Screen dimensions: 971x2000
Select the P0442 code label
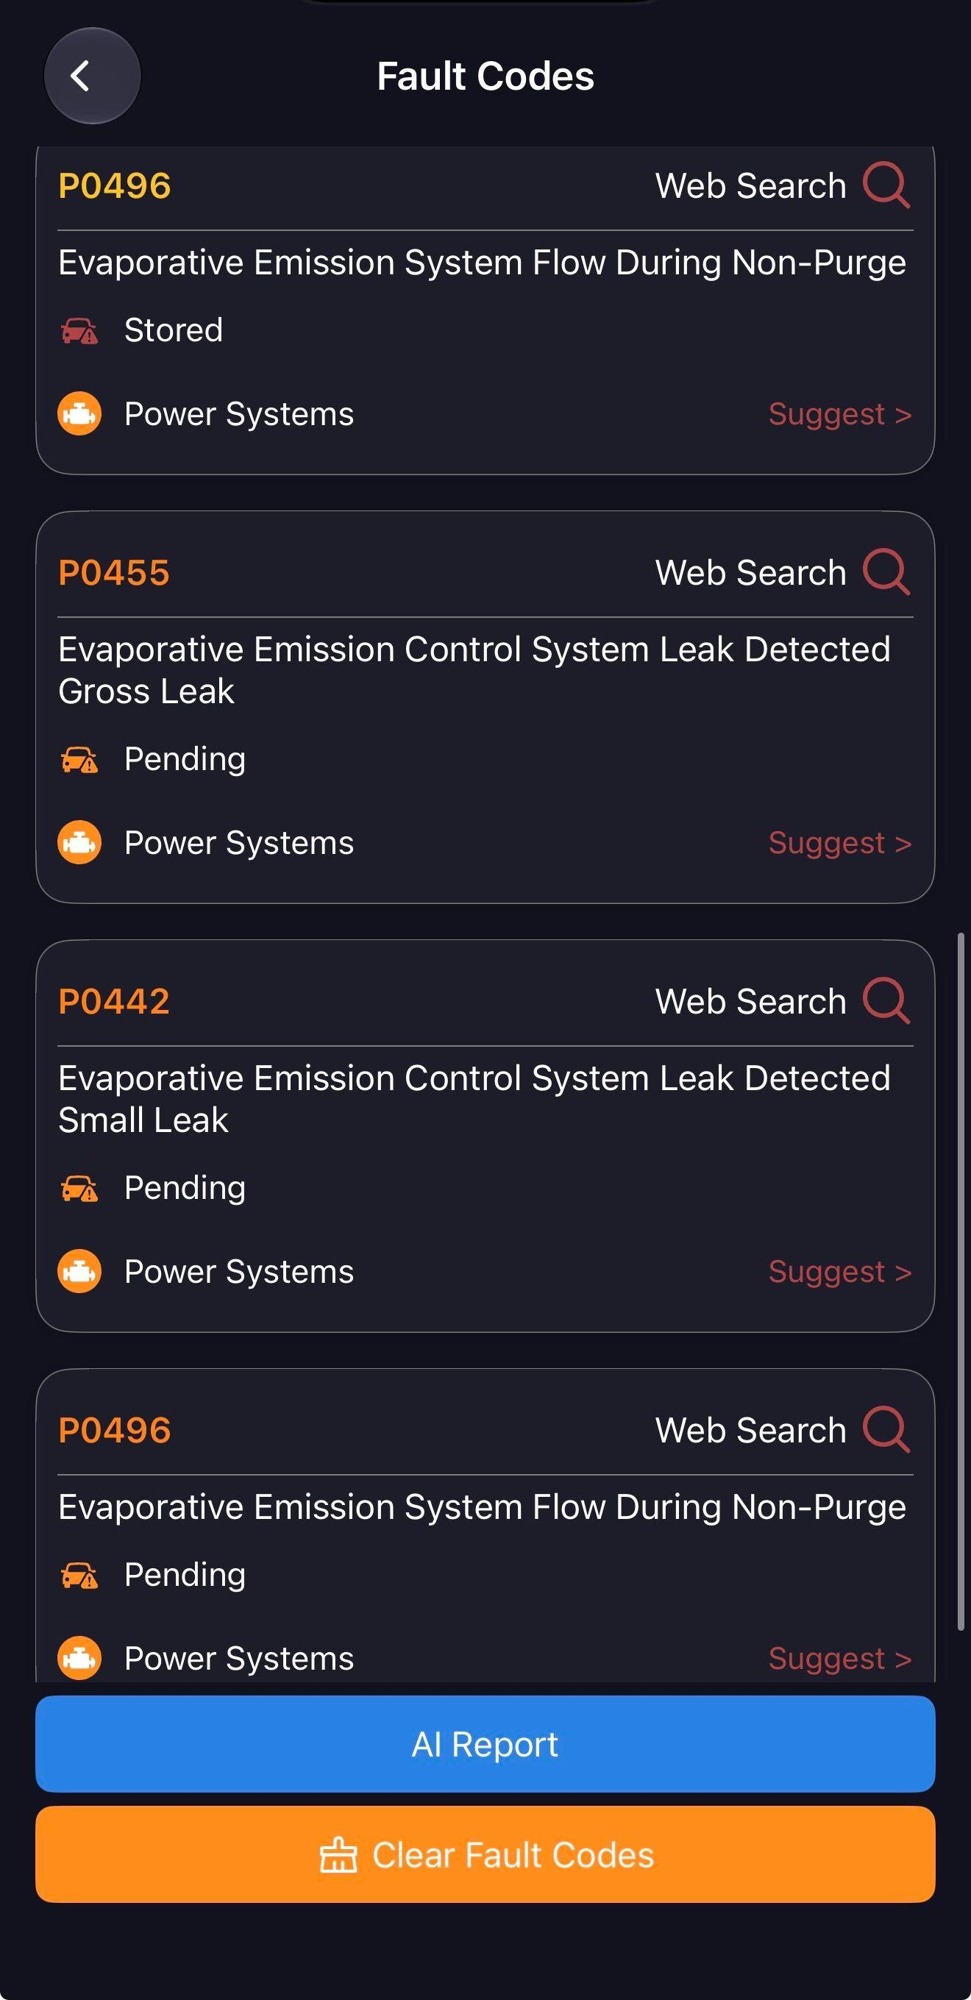coord(114,1001)
